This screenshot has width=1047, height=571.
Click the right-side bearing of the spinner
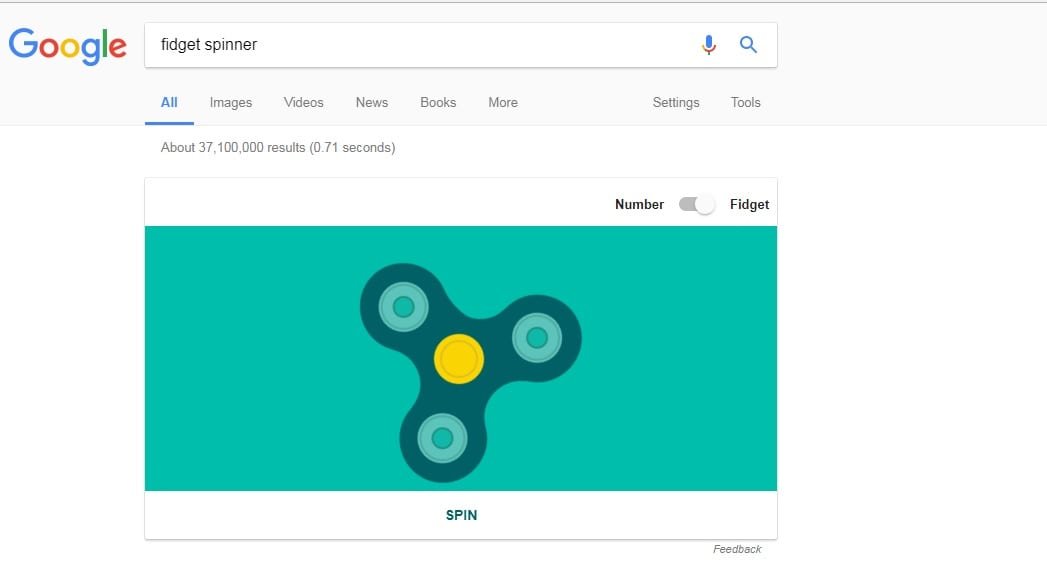537,338
